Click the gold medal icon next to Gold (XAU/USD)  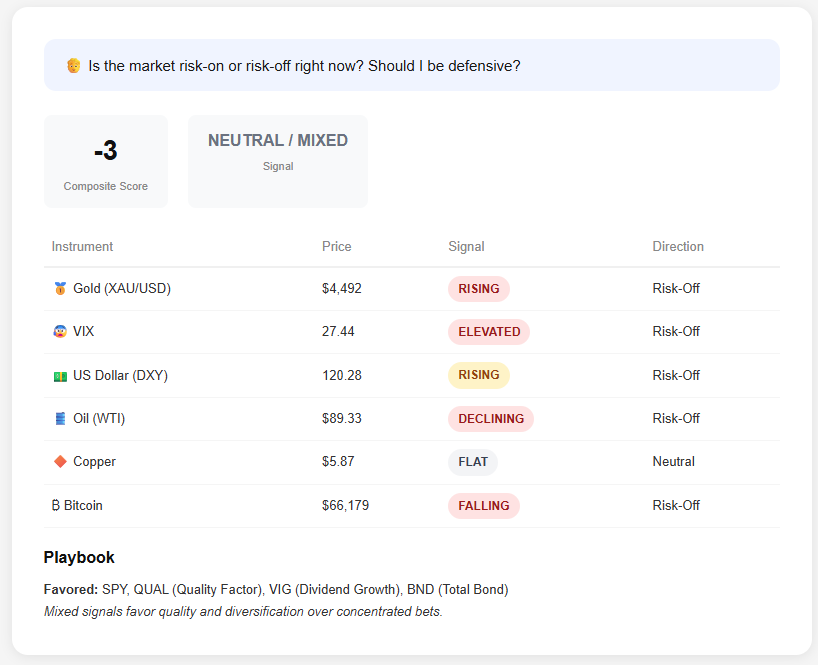point(60,288)
